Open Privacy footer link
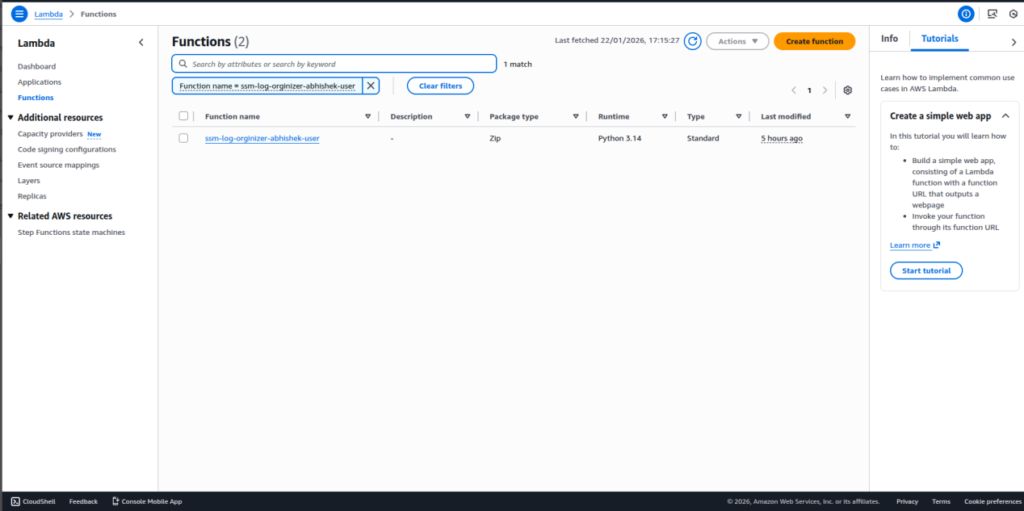Screen dimensions: 1024x511 click(907, 501)
